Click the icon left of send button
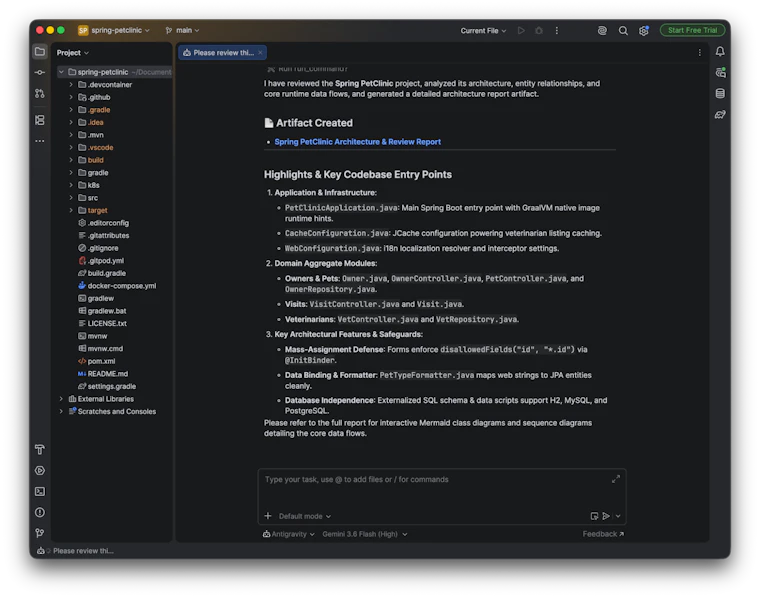 594,516
